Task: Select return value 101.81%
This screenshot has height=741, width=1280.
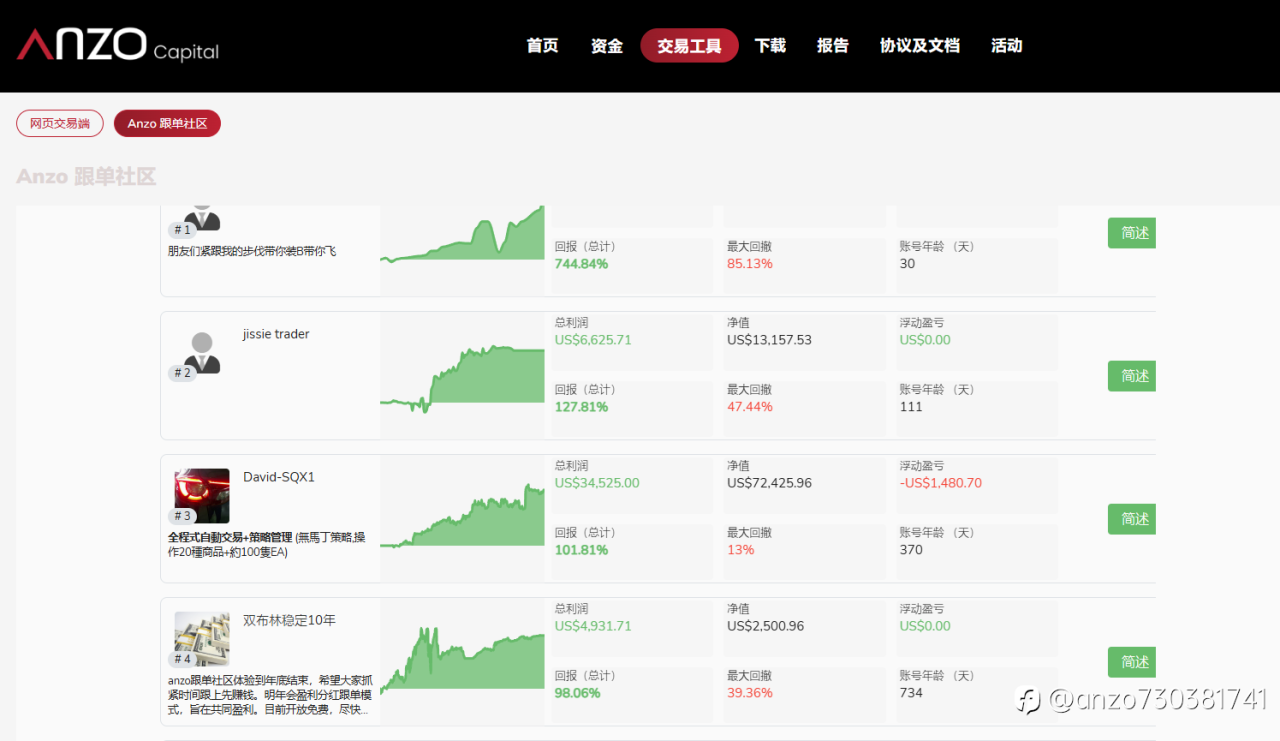Action: click(x=581, y=550)
